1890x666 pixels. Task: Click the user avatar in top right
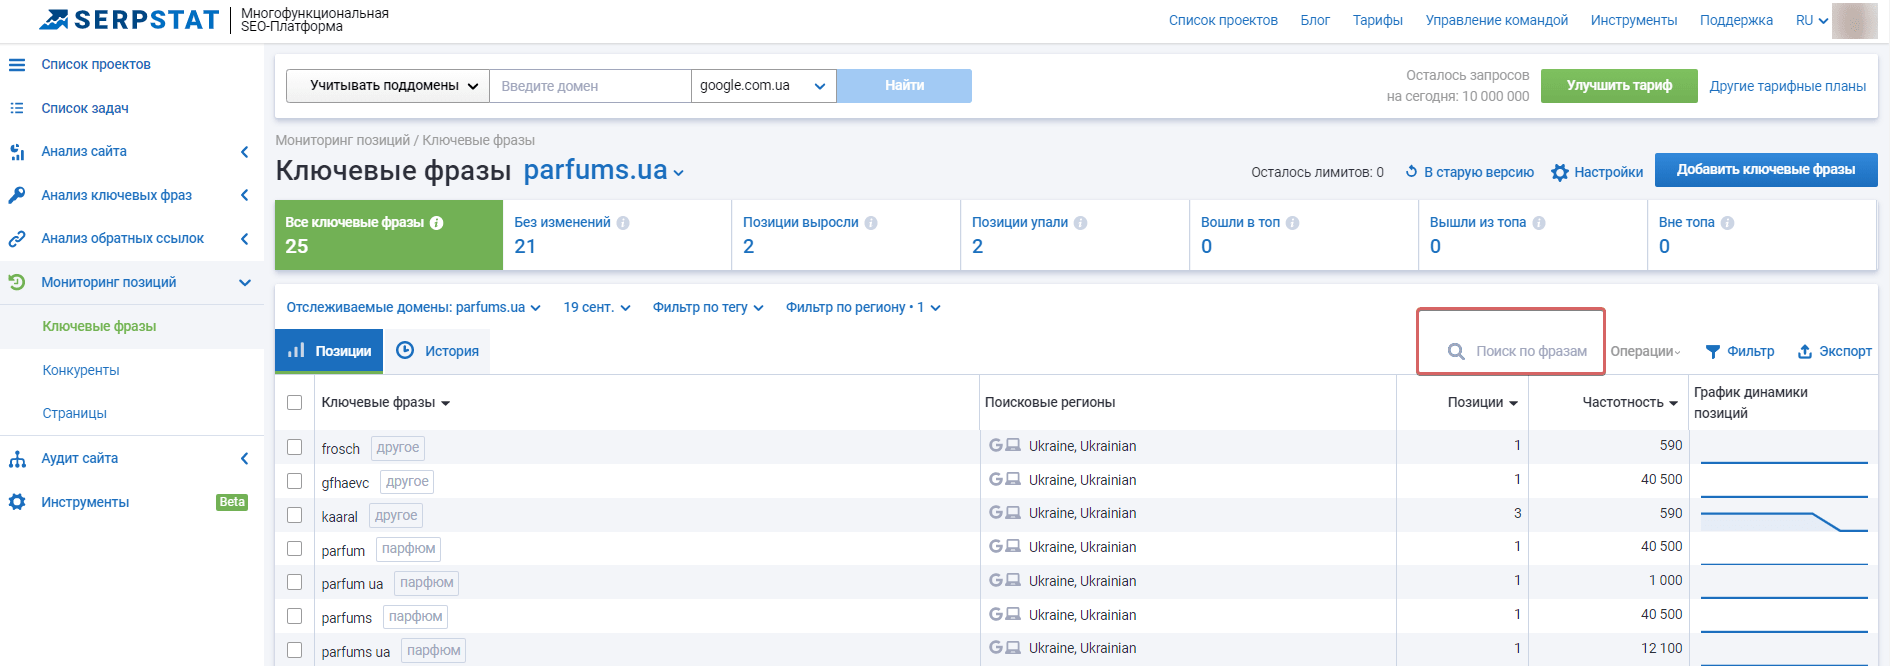tap(1854, 20)
